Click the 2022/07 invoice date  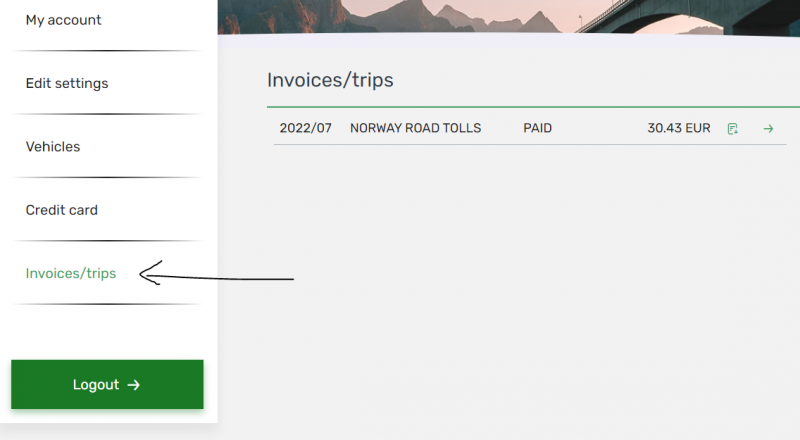[x=305, y=129]
